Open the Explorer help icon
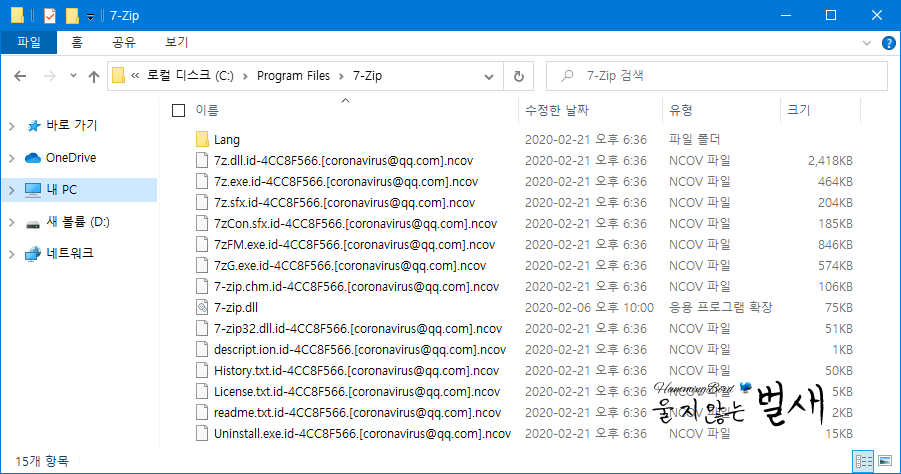Viewport: 901px width, 474px height. click(888, 43)
